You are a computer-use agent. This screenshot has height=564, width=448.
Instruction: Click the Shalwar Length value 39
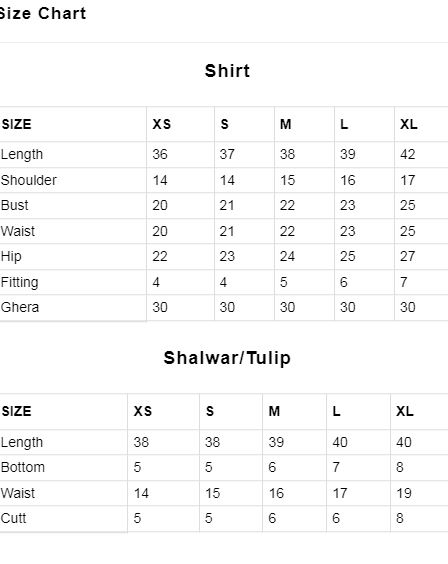pos(276,442)
